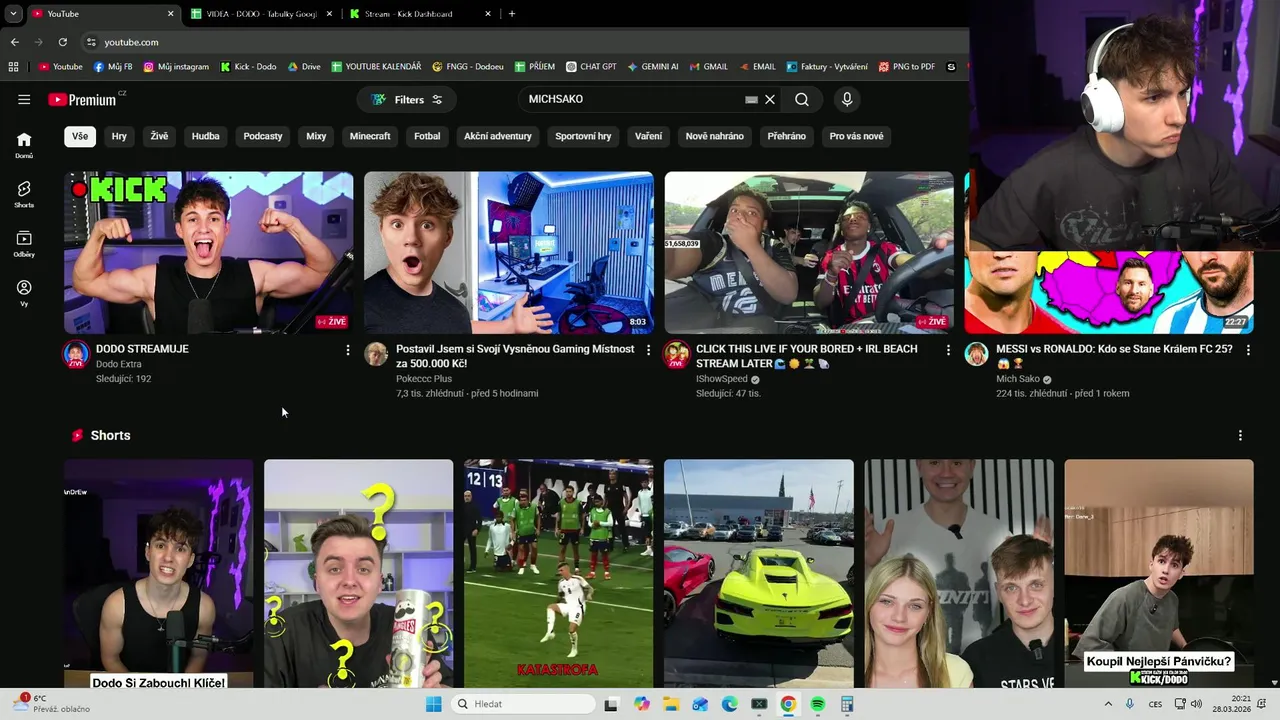Viewport: 1280px width, 720px height.
Task: Select the Mixy filter chip
Action: (x=316, y=136)
